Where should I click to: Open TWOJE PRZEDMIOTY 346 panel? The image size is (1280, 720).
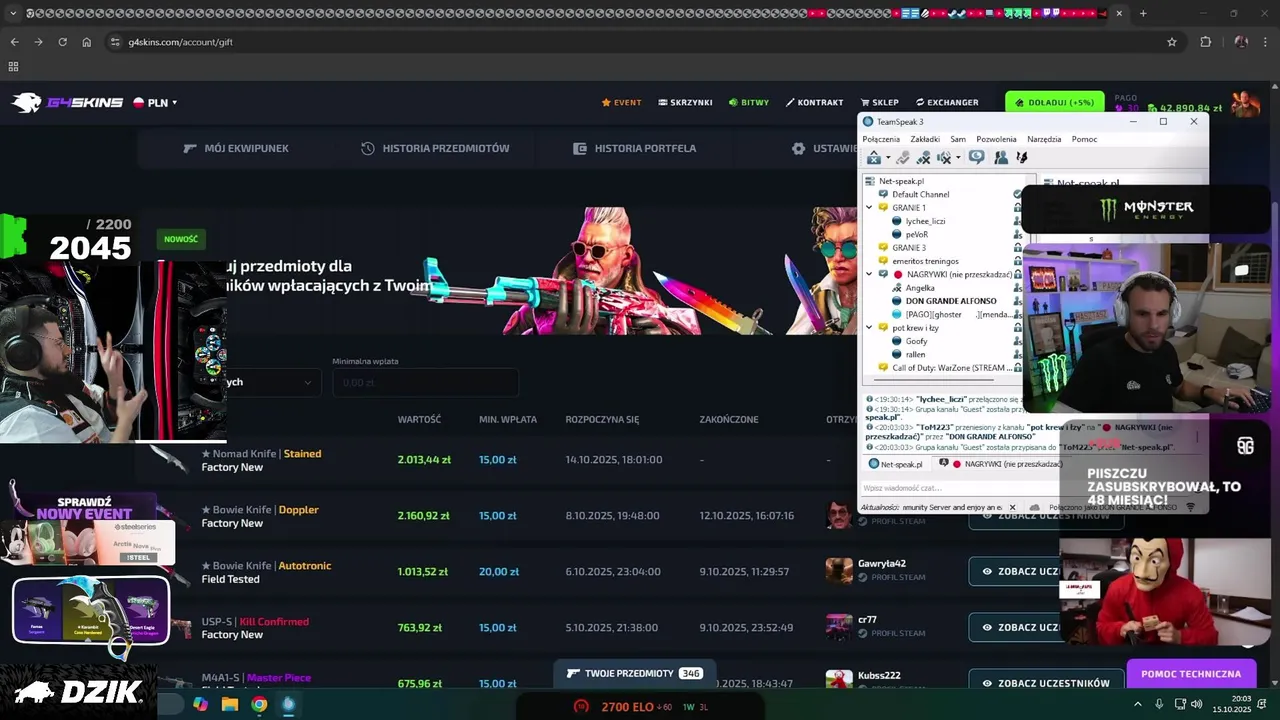[634, 673]
